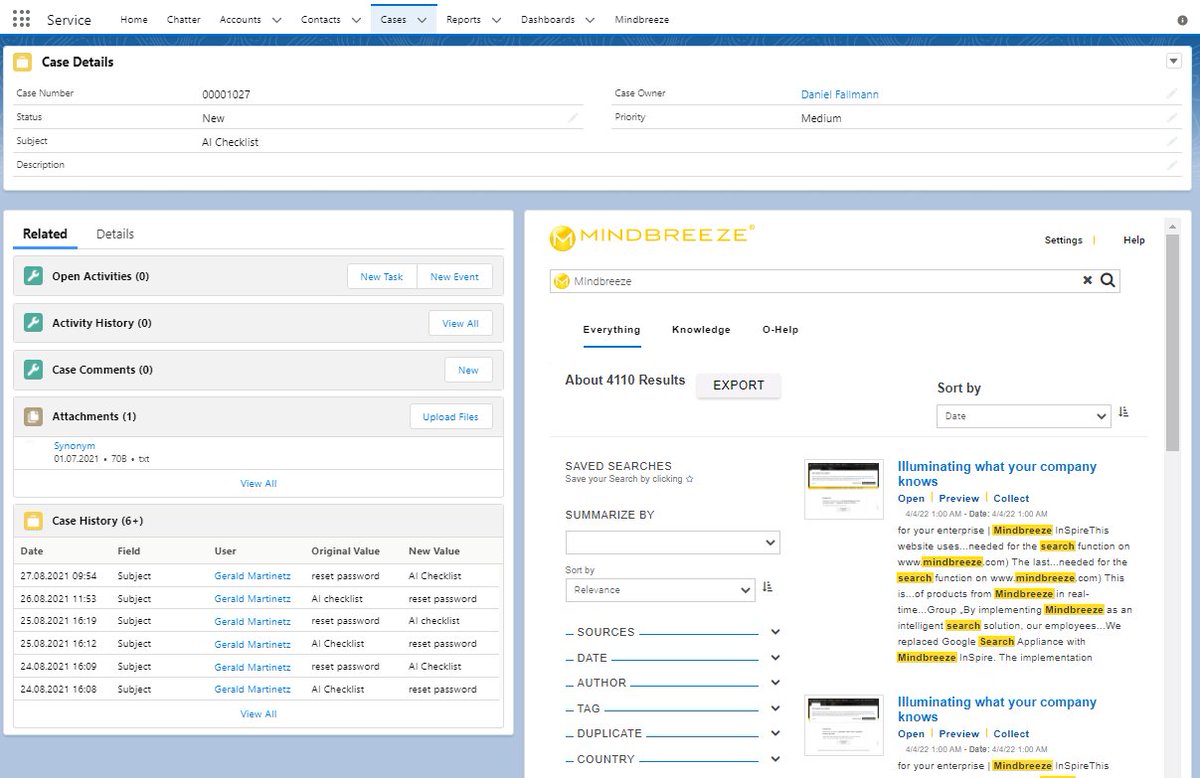Click the Case History folder icon

[33, 521]
